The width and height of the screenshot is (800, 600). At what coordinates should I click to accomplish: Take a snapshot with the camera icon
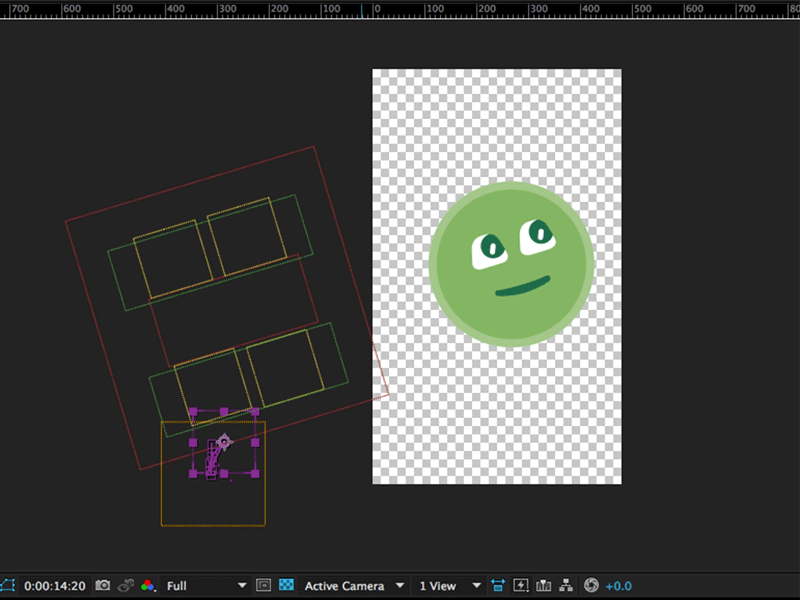(102, 585)
